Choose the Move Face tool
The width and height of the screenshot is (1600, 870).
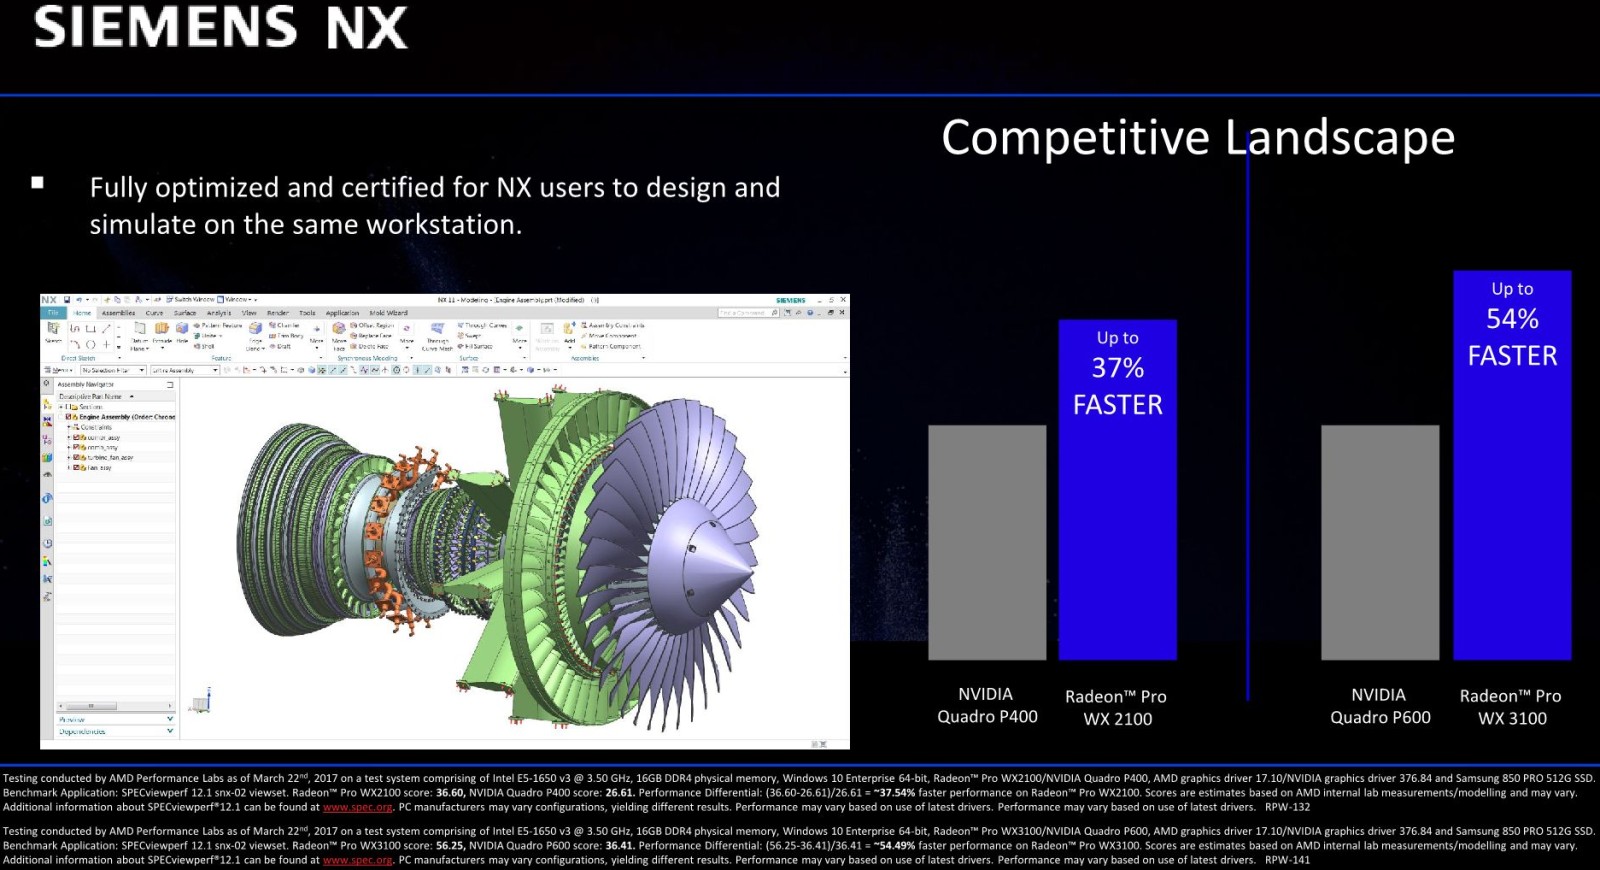pyautogui.click(x=339, y=334)
